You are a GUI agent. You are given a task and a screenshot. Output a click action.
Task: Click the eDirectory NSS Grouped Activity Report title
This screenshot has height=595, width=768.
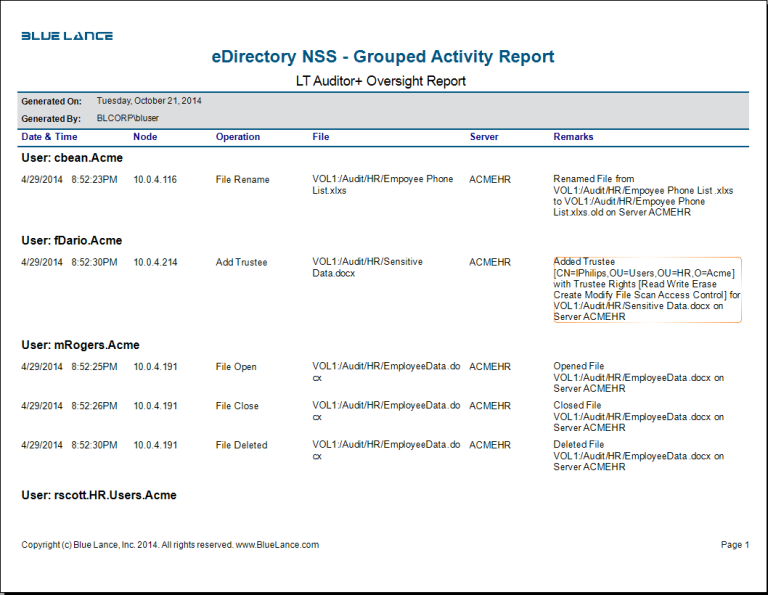[383, 57]
